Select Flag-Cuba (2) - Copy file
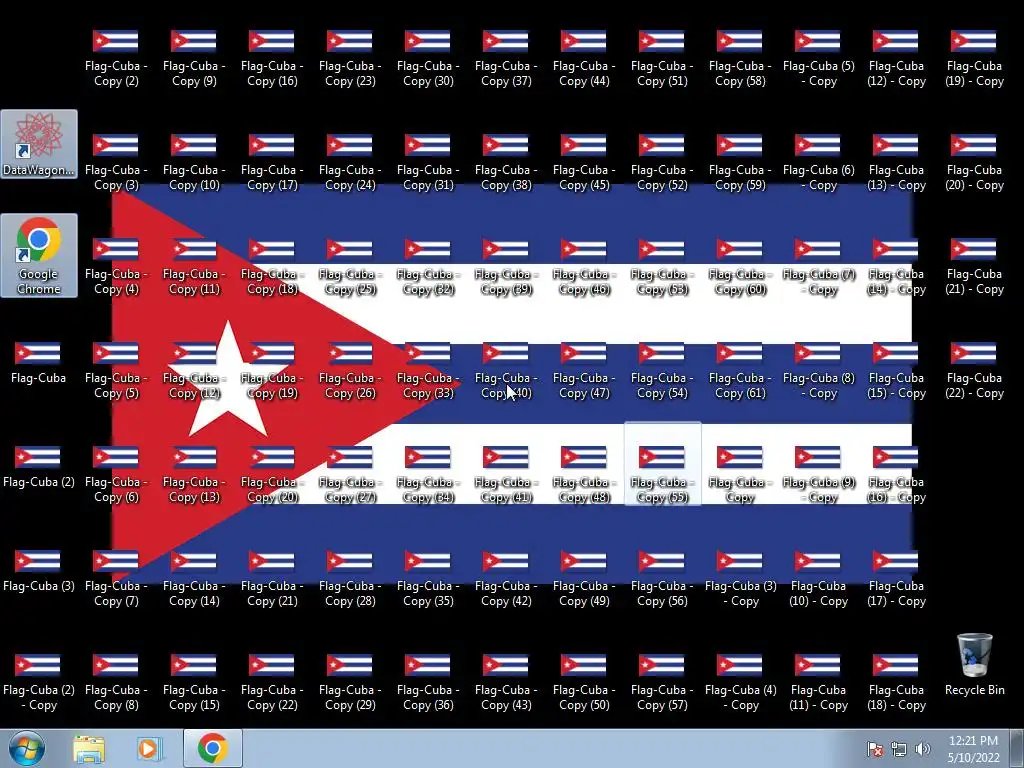1024x768 pixels. (38, 682)
